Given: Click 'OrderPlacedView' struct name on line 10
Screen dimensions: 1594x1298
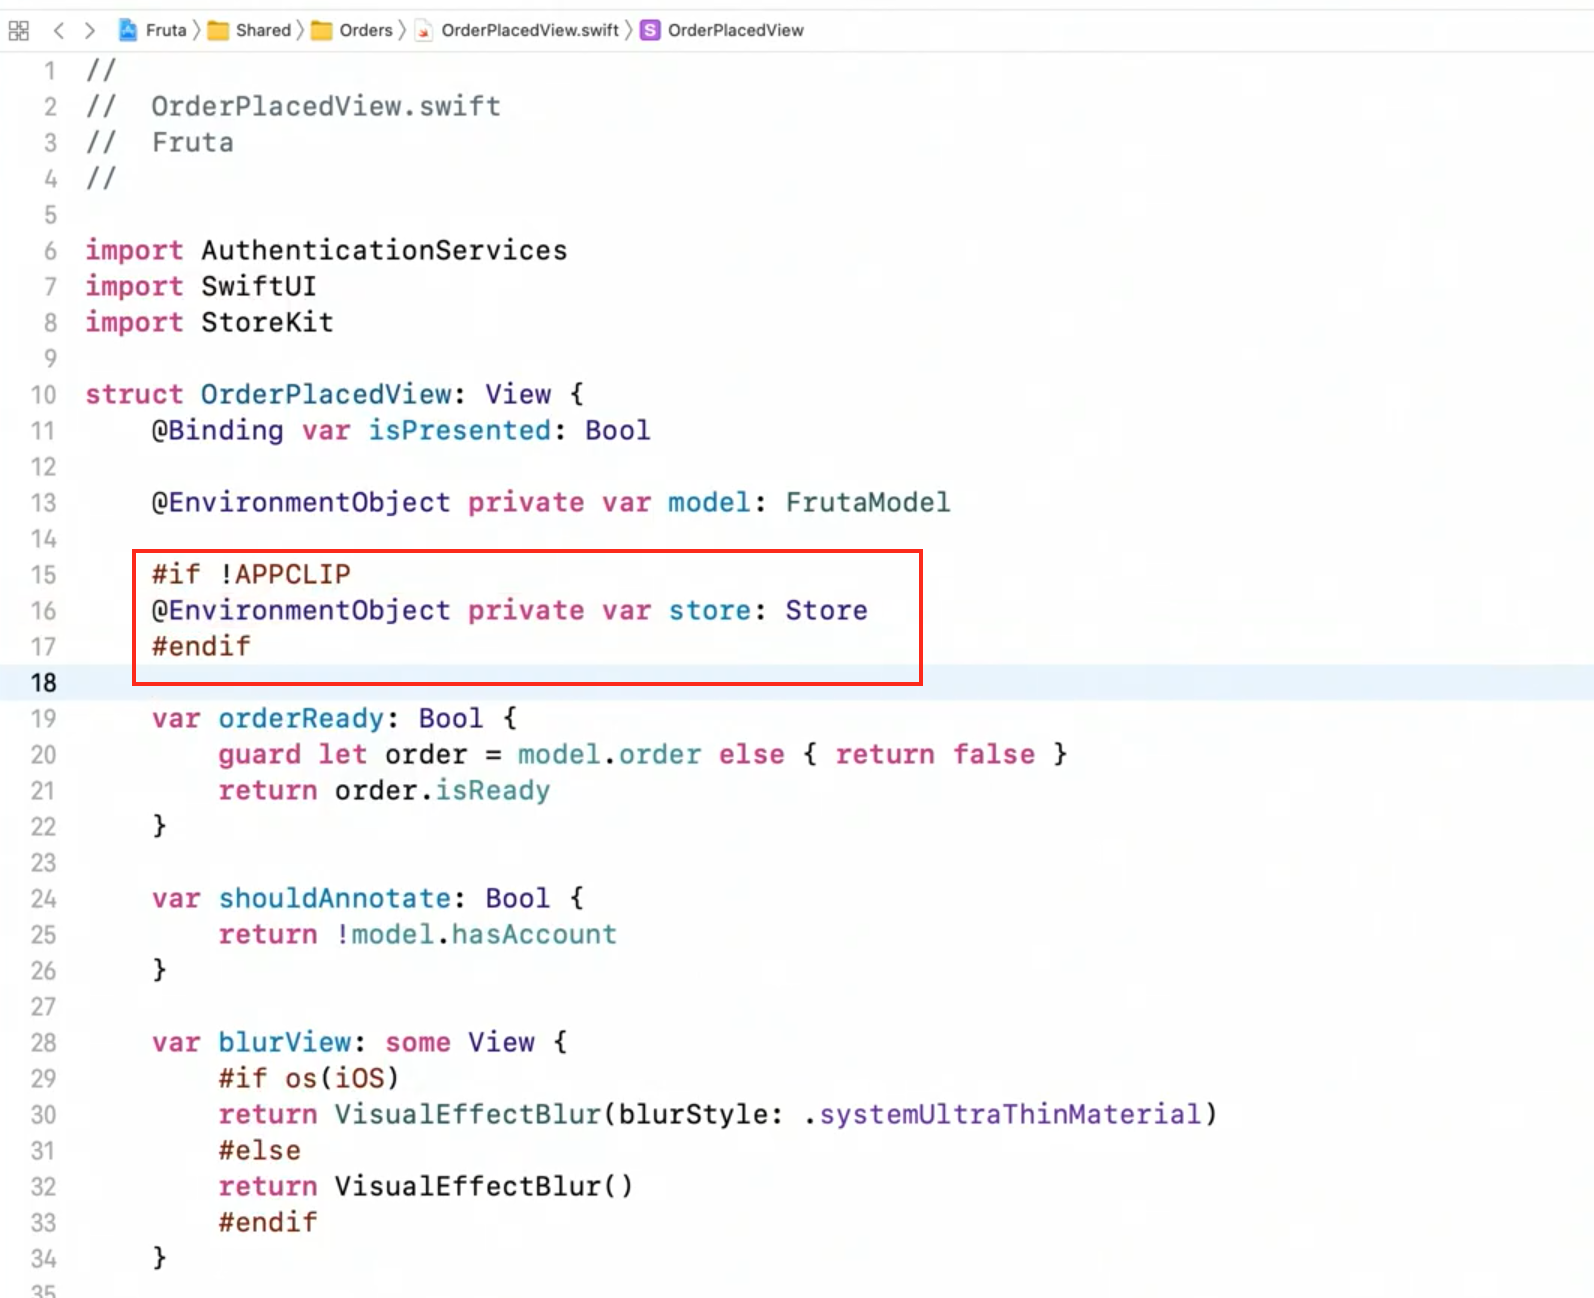Looking at the screenshot, I should pyautogui.click(x=326, y=394).
